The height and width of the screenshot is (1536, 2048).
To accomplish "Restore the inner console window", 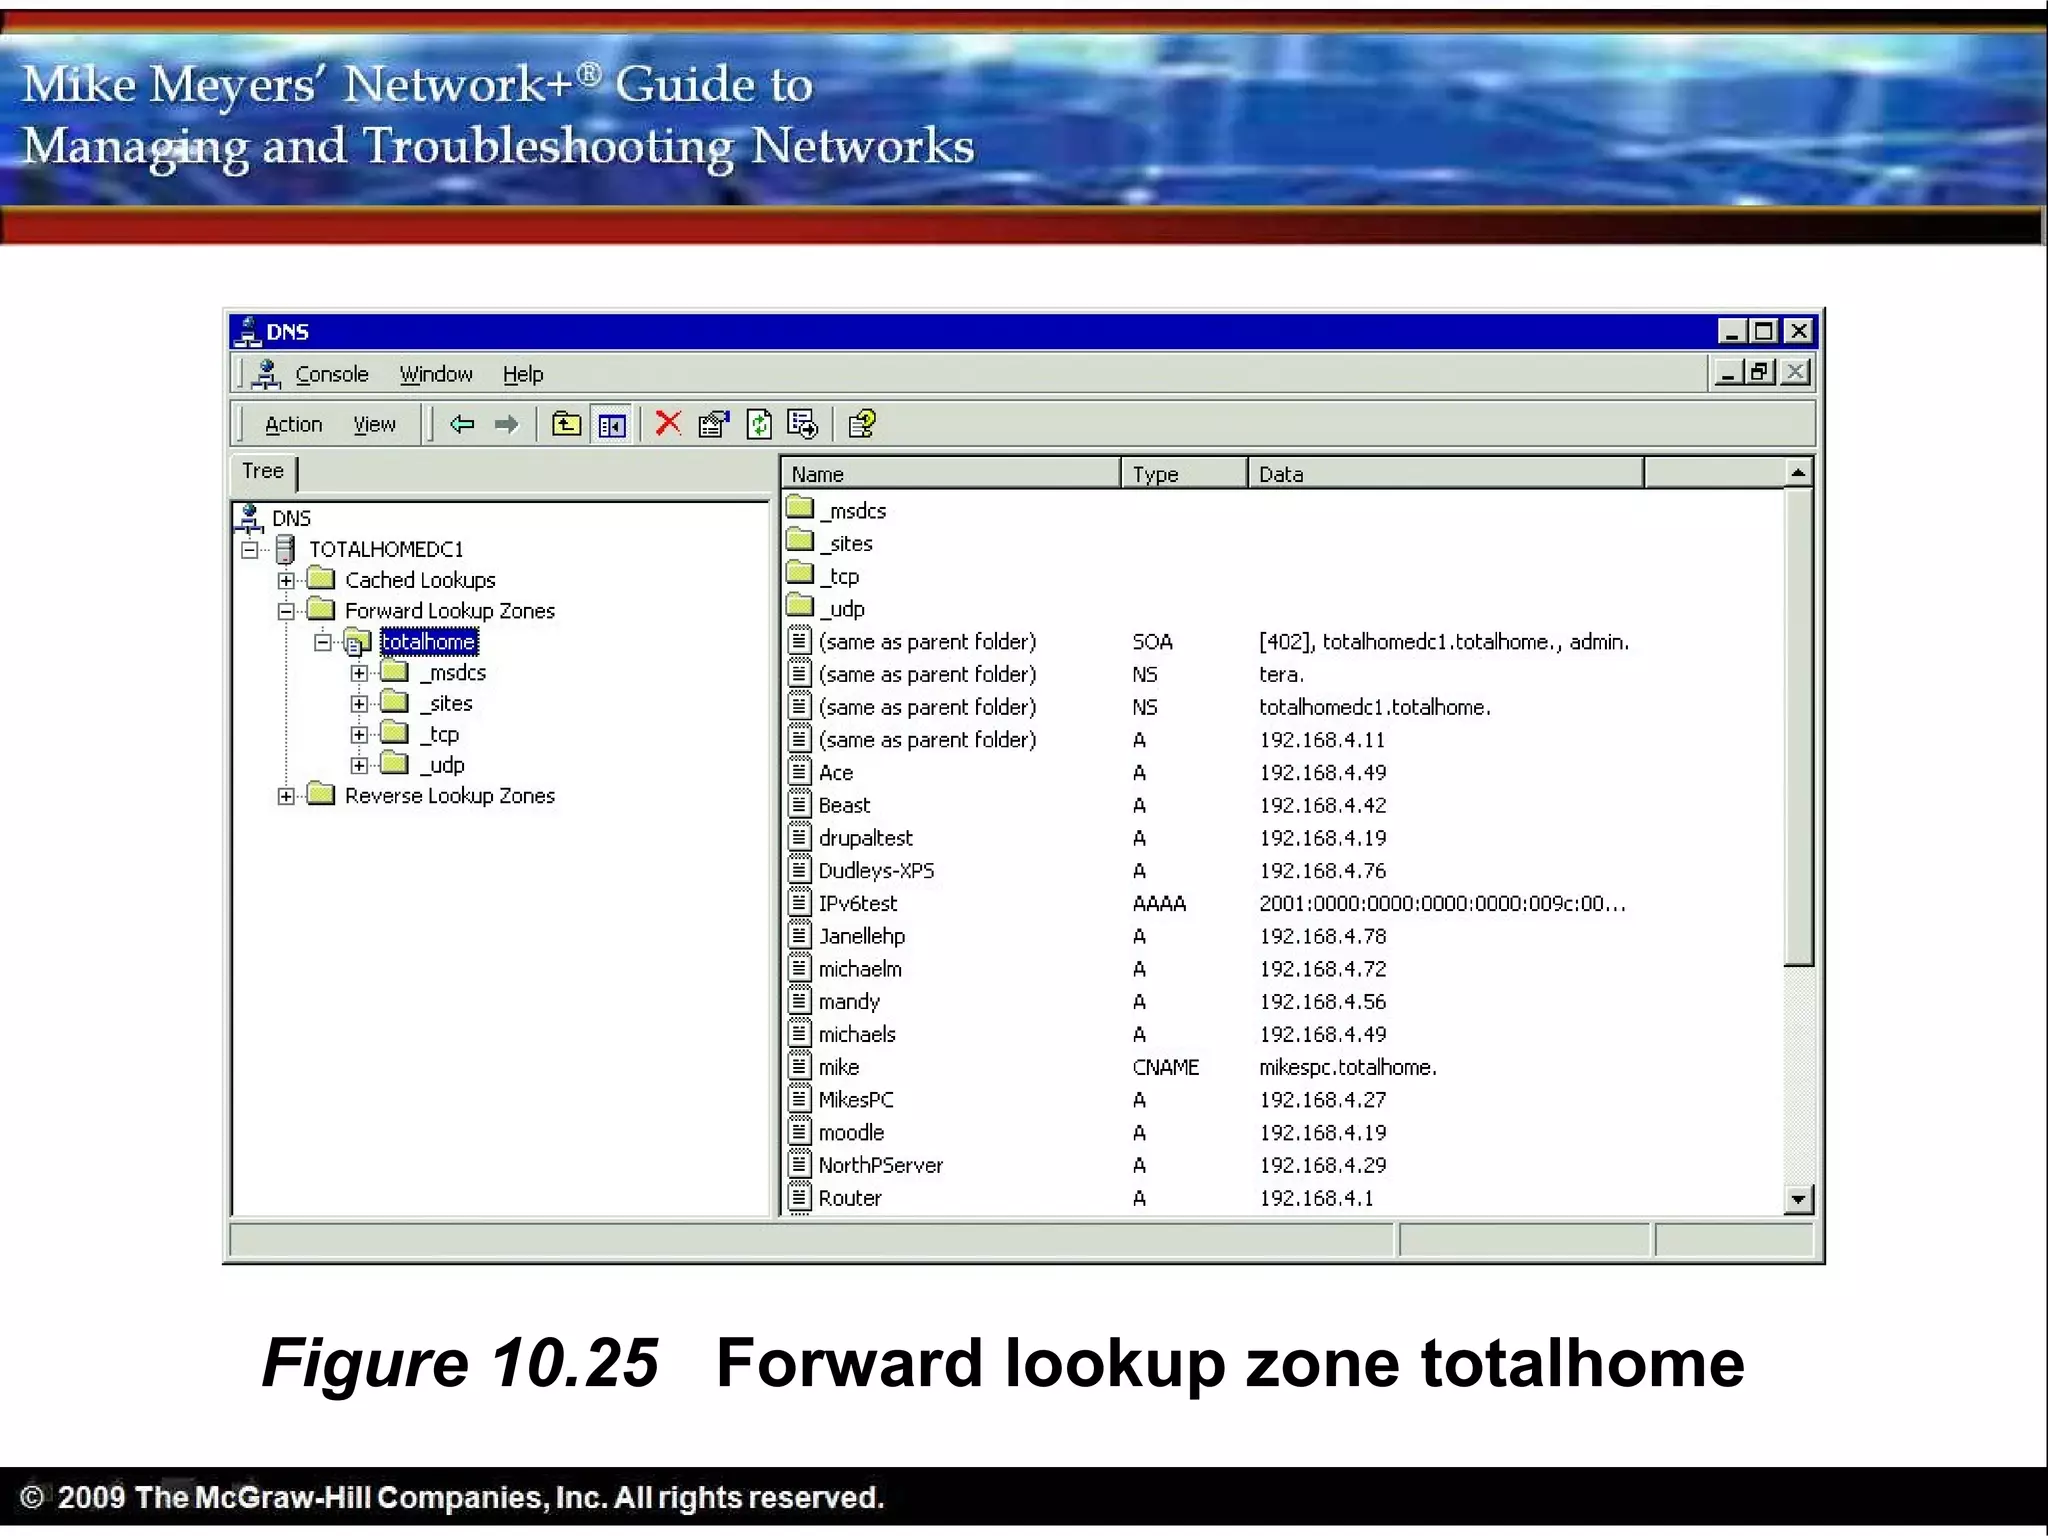I will [1761, 373].
